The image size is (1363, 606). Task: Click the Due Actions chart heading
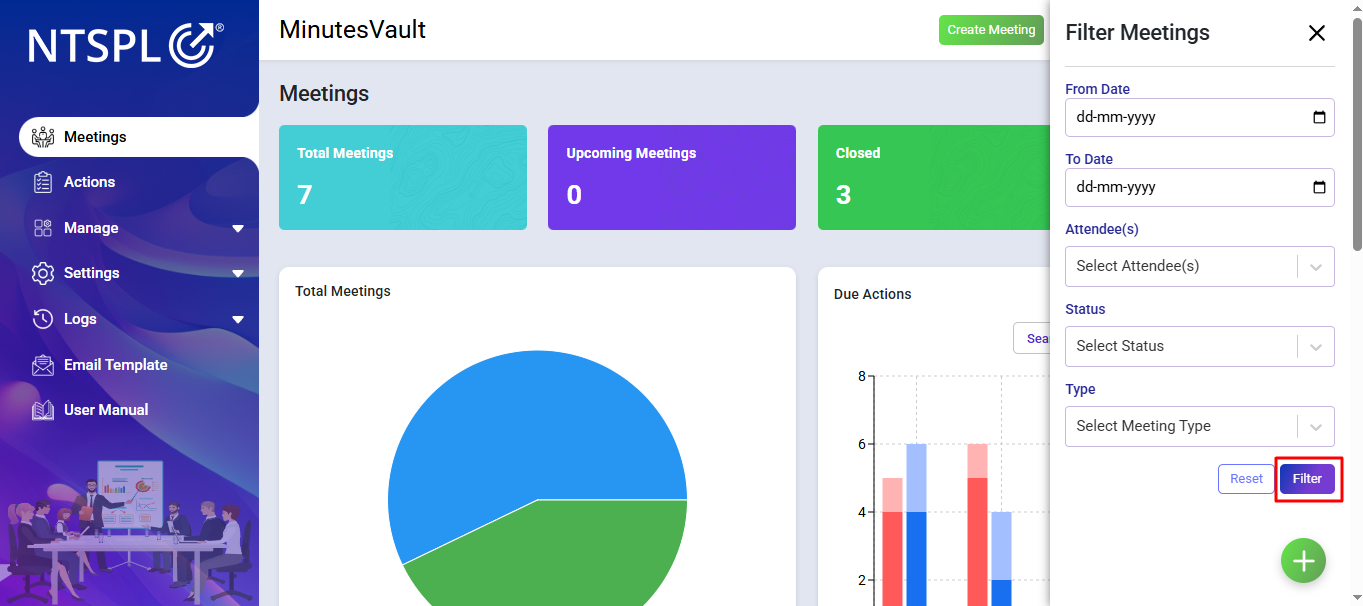(873, 294)
